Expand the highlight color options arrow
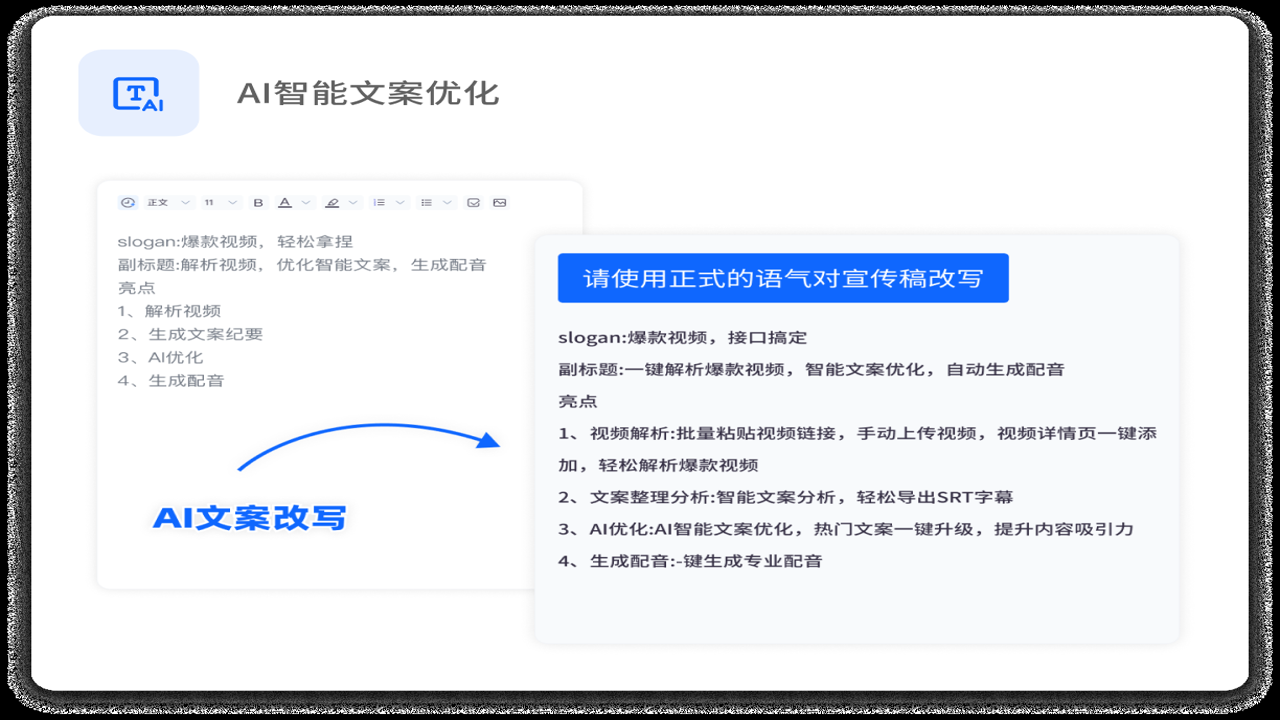Screen dimensions: 1280x720 353,202
